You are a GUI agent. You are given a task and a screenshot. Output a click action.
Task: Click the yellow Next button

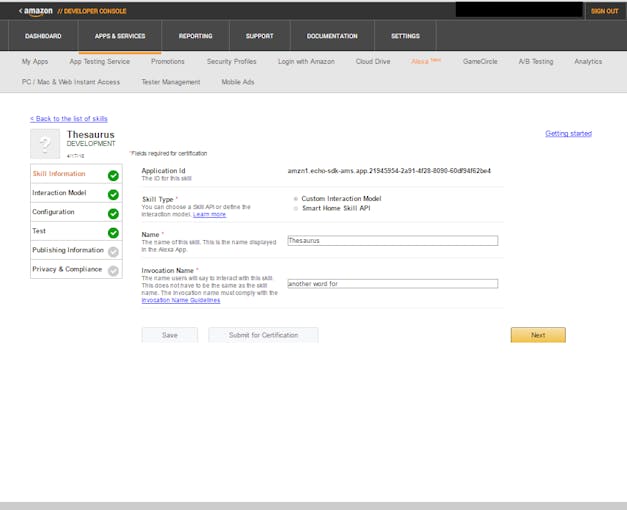538,335
